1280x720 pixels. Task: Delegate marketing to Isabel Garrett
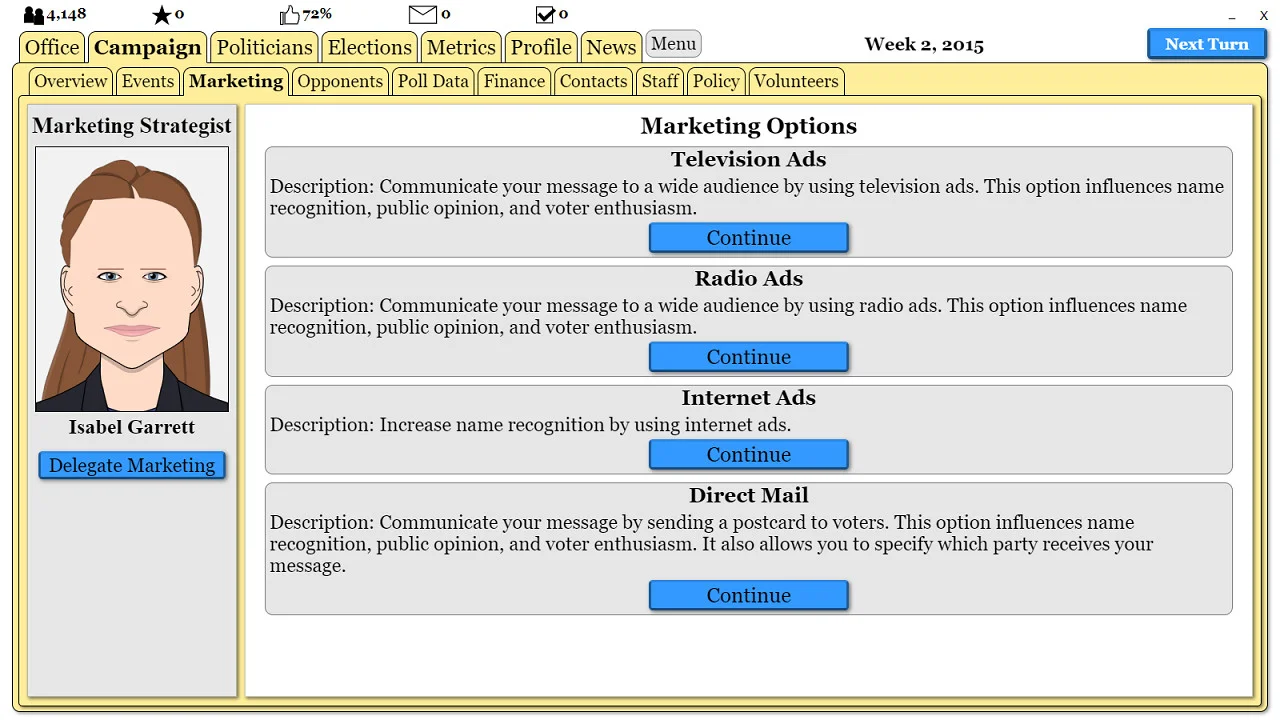coord(131,464)
